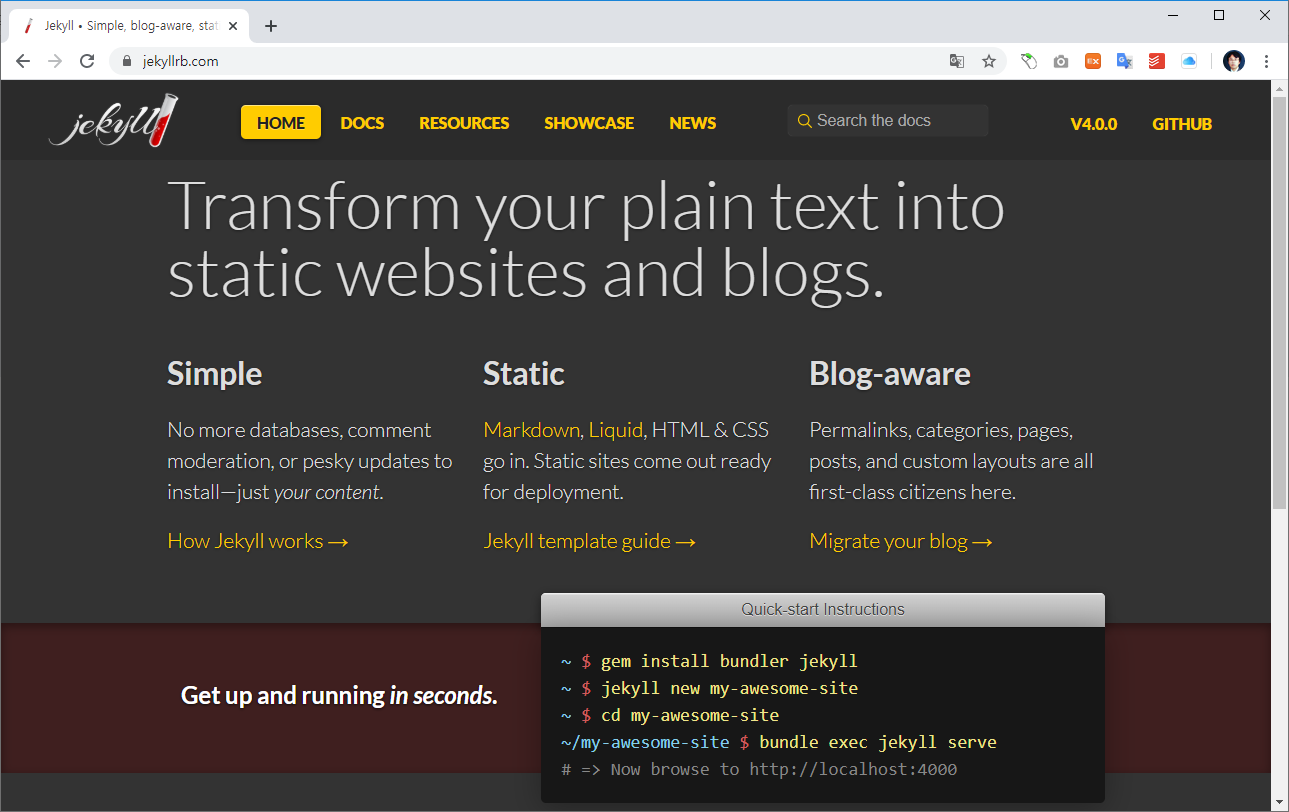Open the orange EX extension
This screenshot has width=1289, height=812.
(1093, 61)
